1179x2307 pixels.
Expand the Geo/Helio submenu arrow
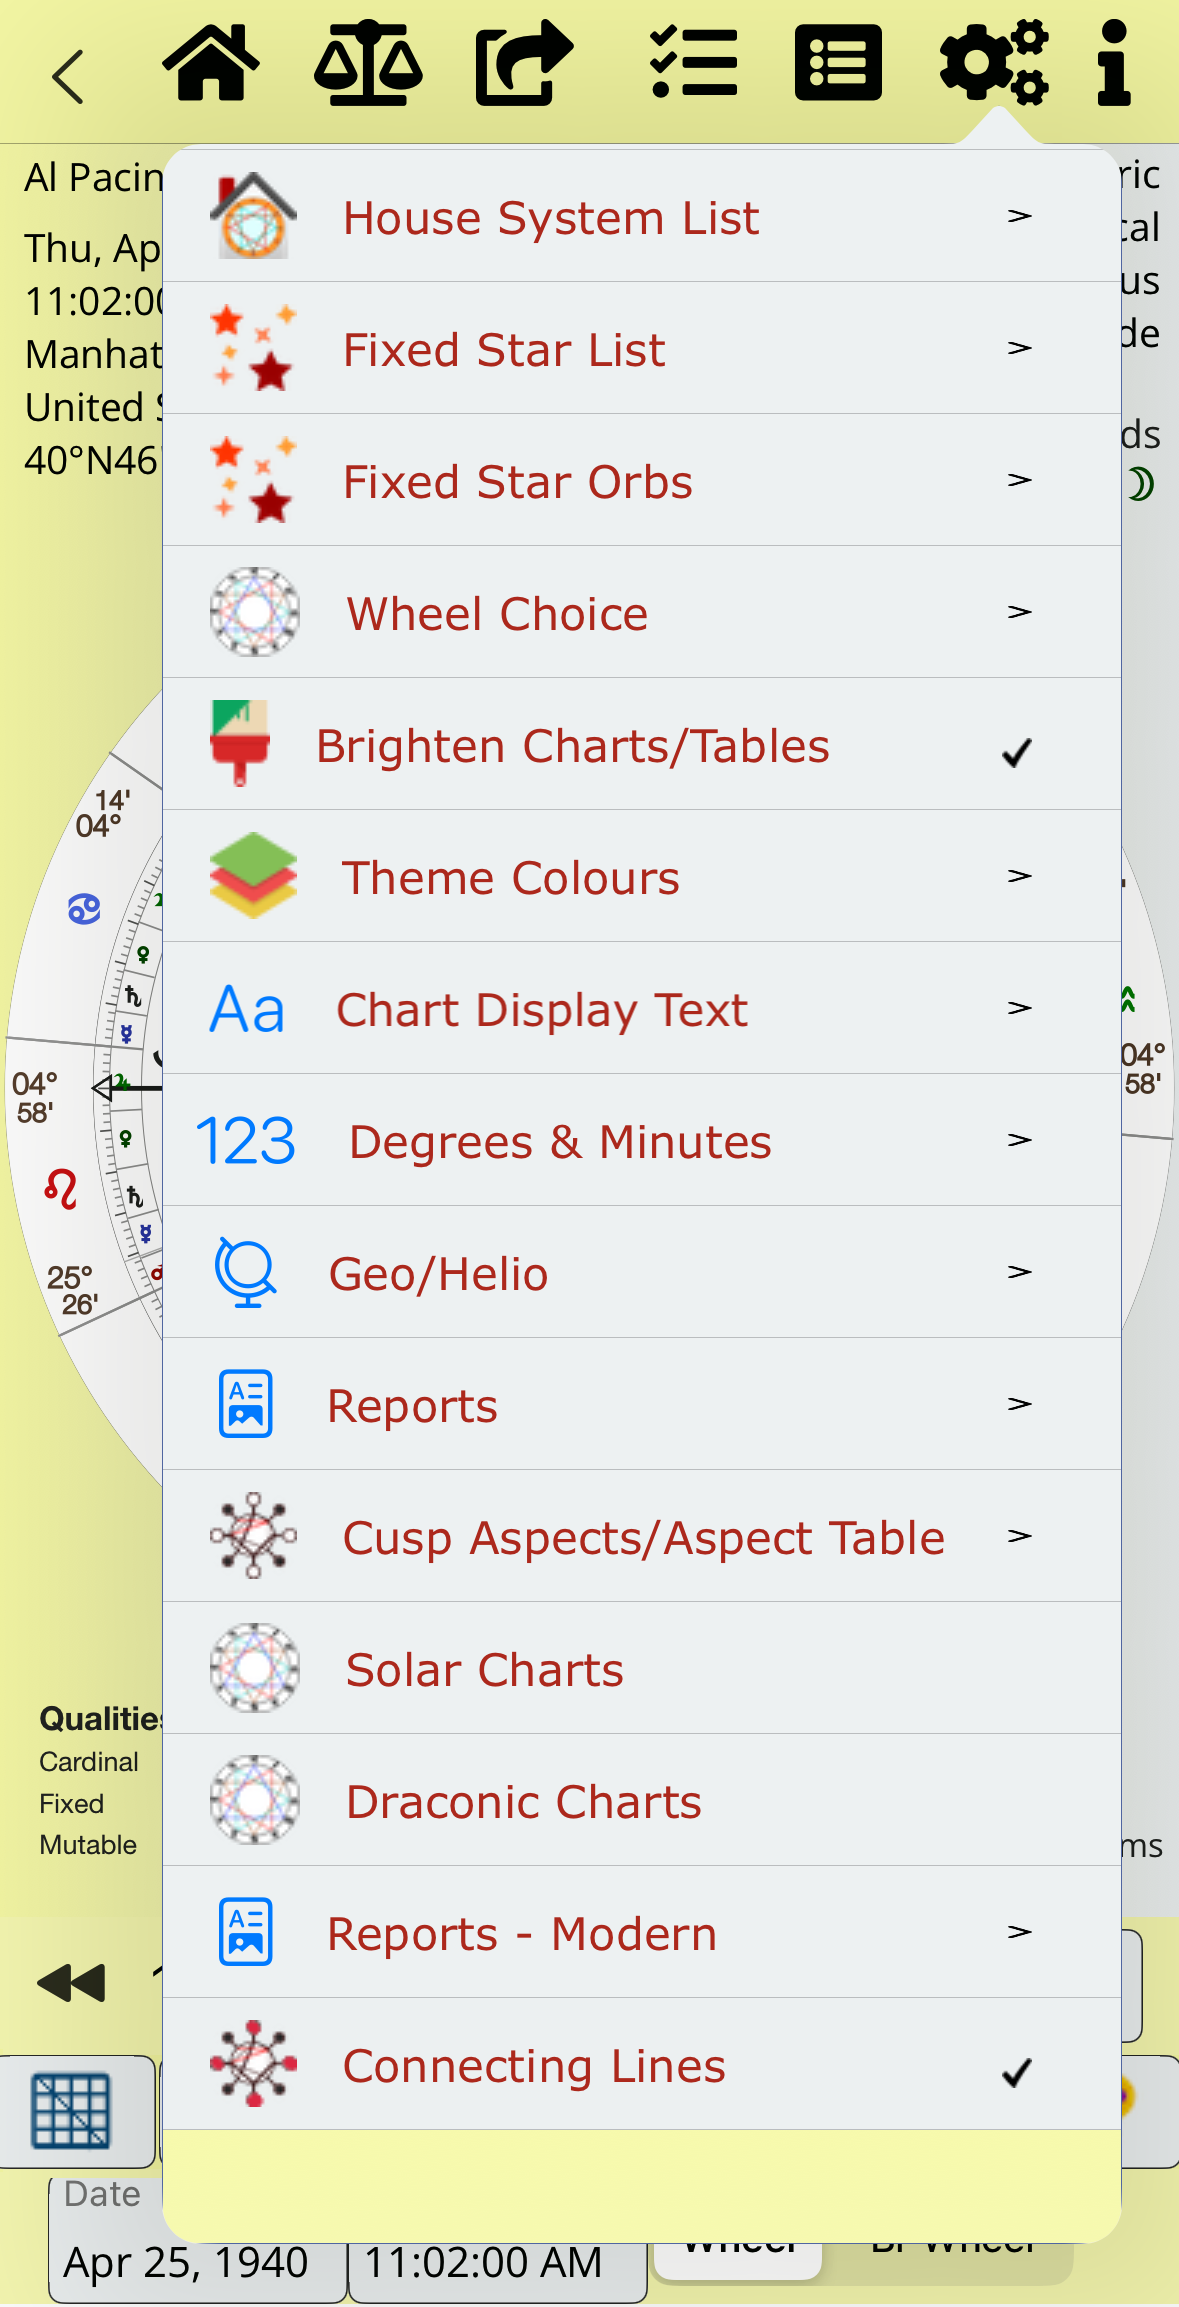pos(1019,1272)
